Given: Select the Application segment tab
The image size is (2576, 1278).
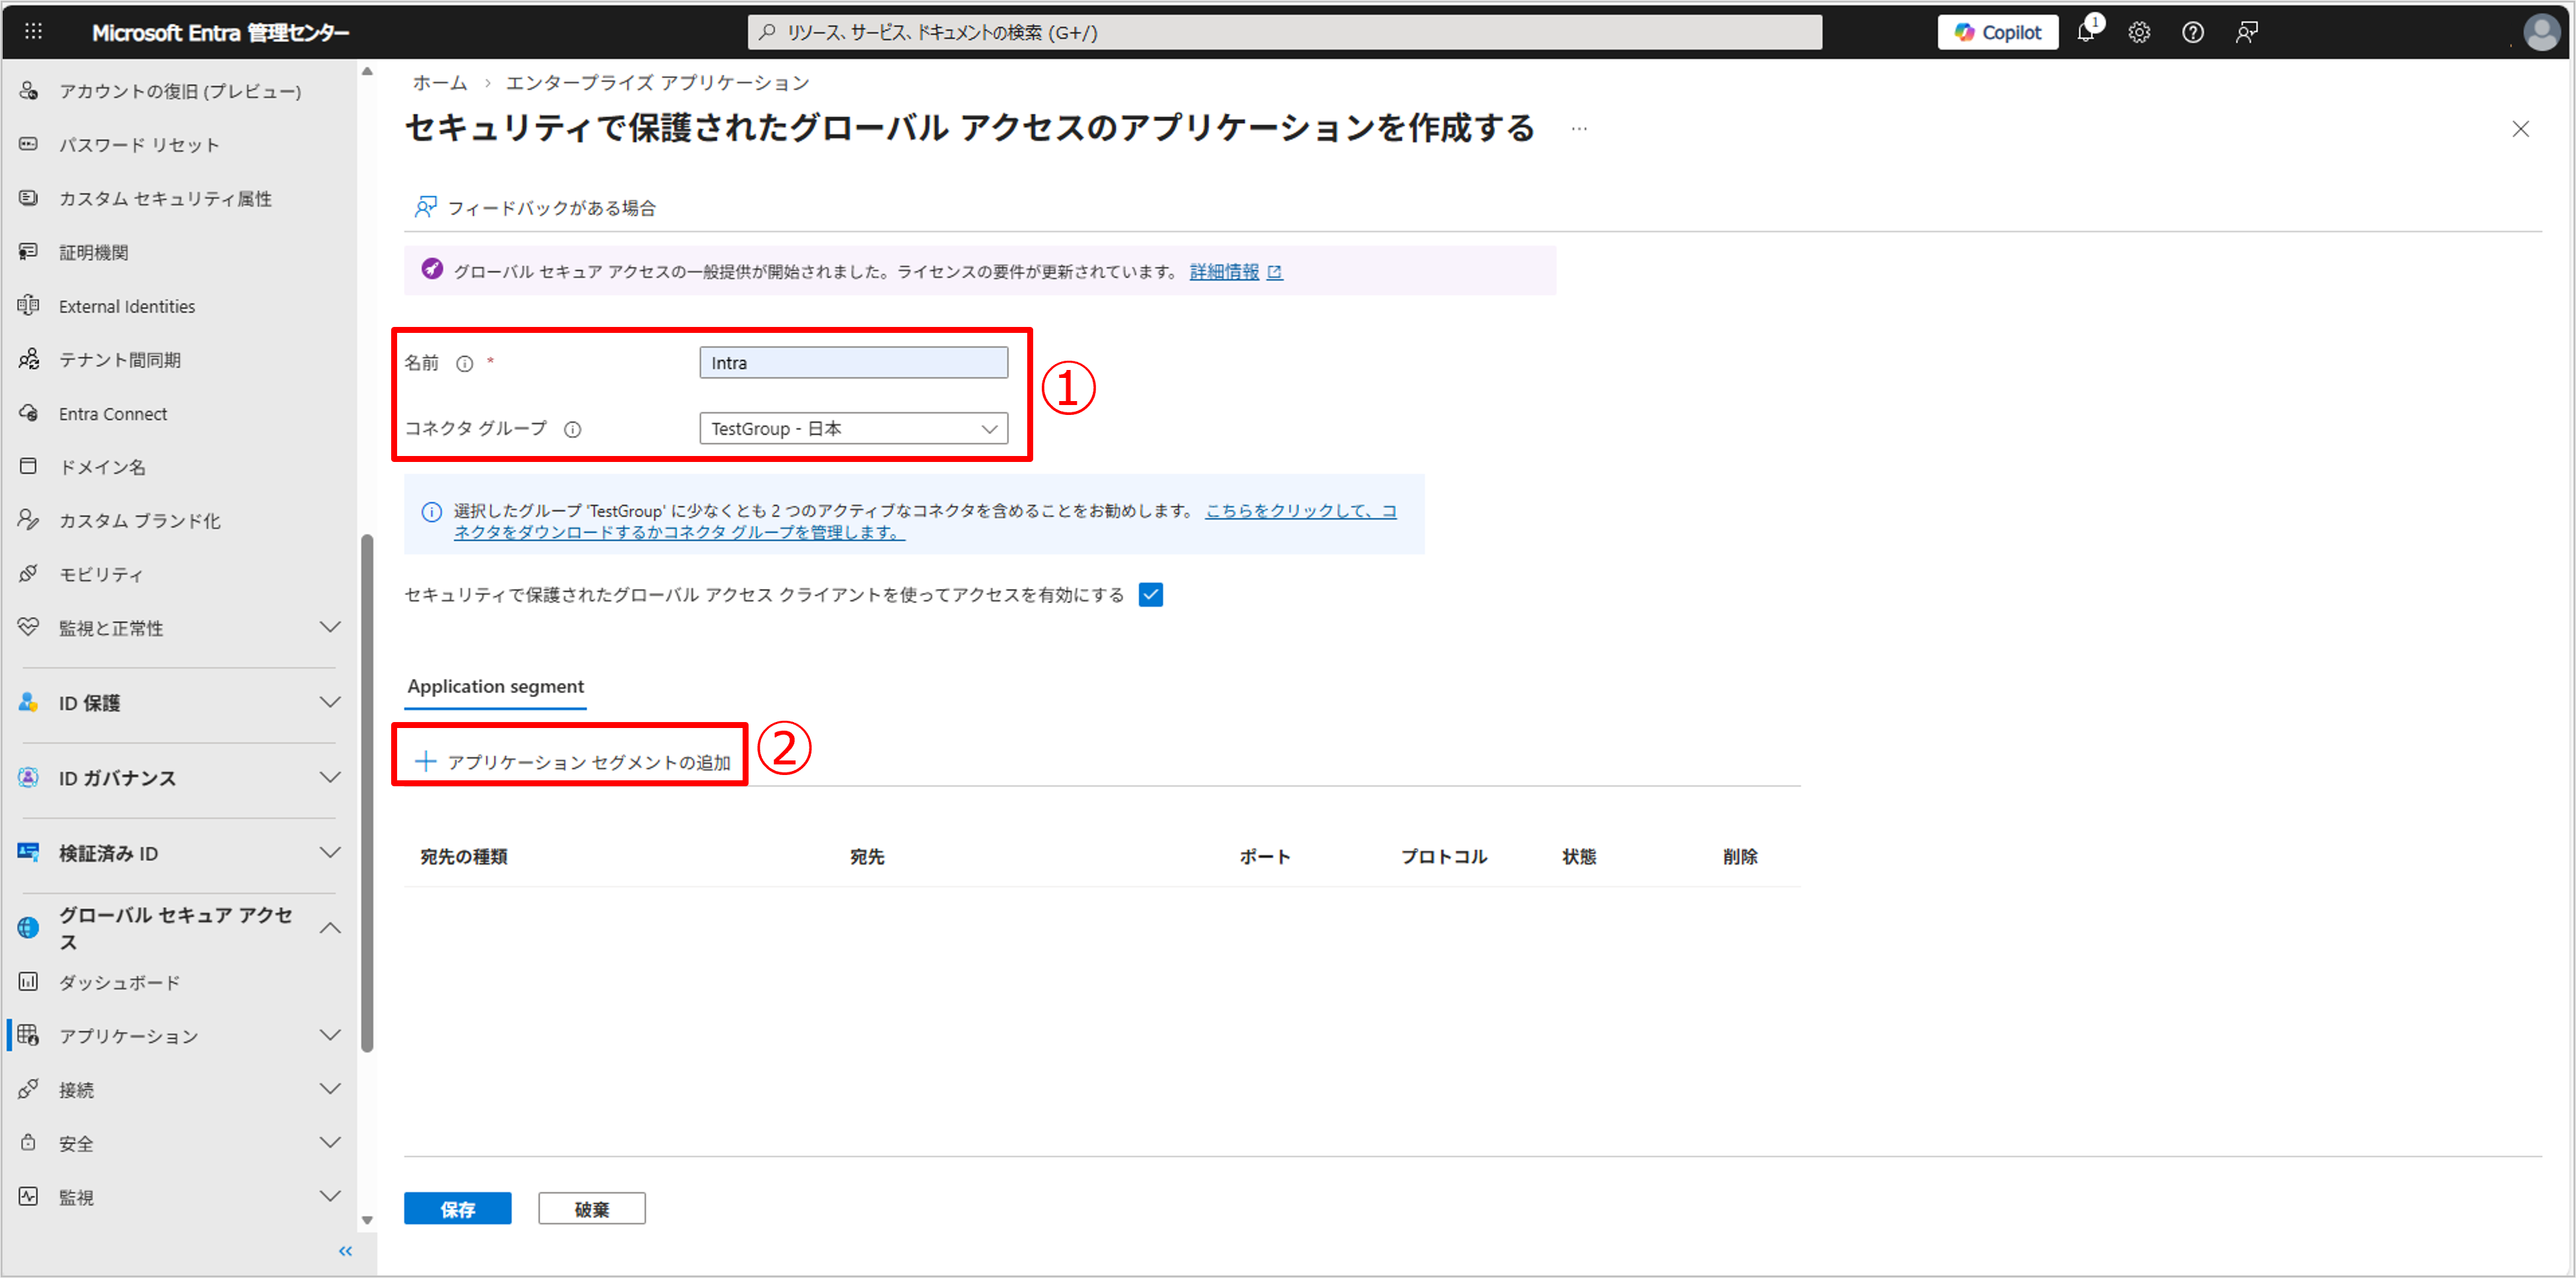Looking at the screenshot, I should point(496,686).
